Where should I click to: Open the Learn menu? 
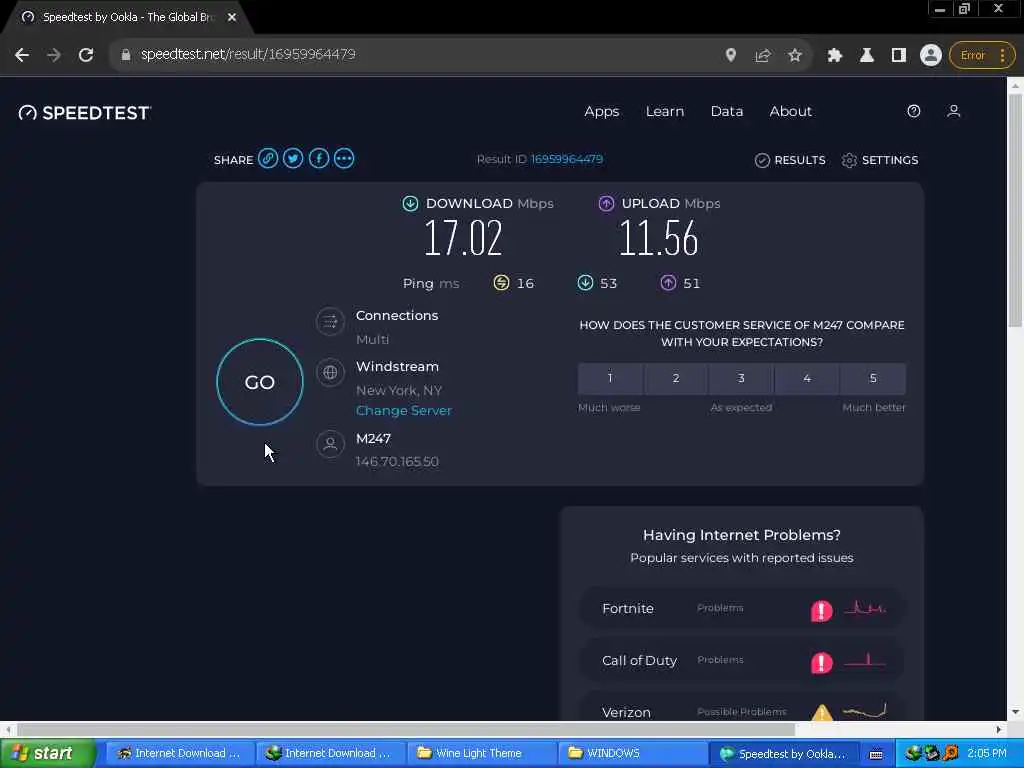[x=665, y=112]
